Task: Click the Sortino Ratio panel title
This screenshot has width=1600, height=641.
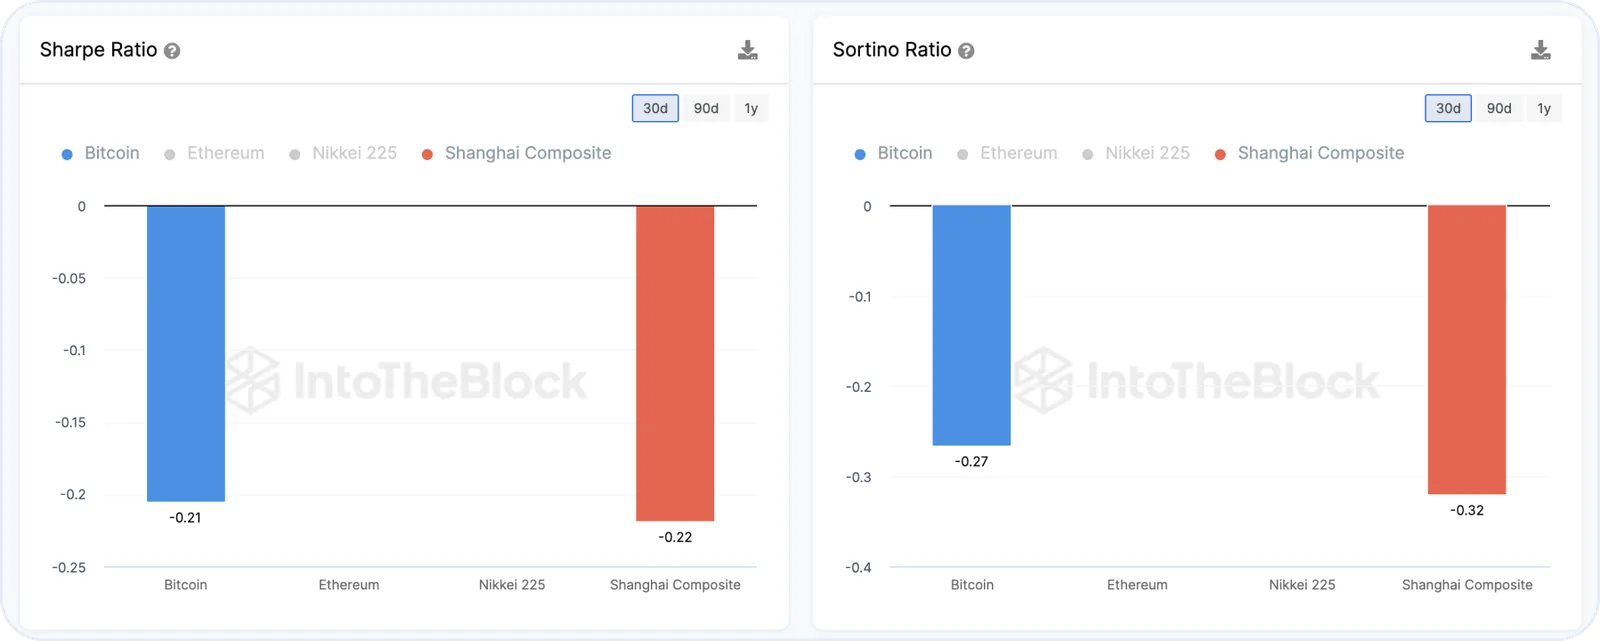Action: click(x=892, y=50)
